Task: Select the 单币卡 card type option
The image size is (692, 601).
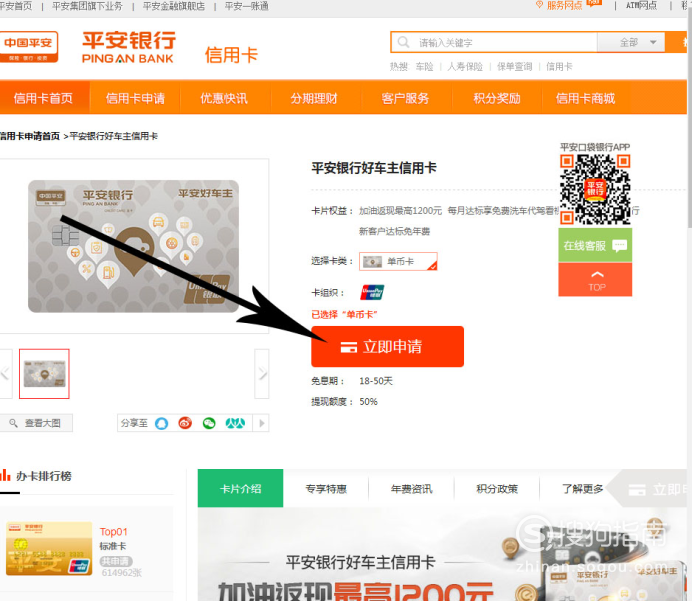Action: (x=398, y=261)
